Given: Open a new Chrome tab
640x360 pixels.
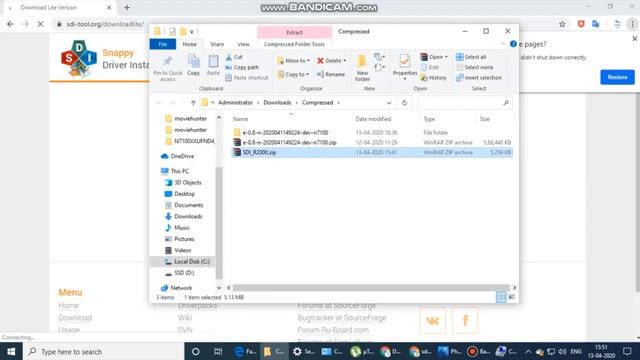Looking at the screenshot, I should (x=127, y=7).
